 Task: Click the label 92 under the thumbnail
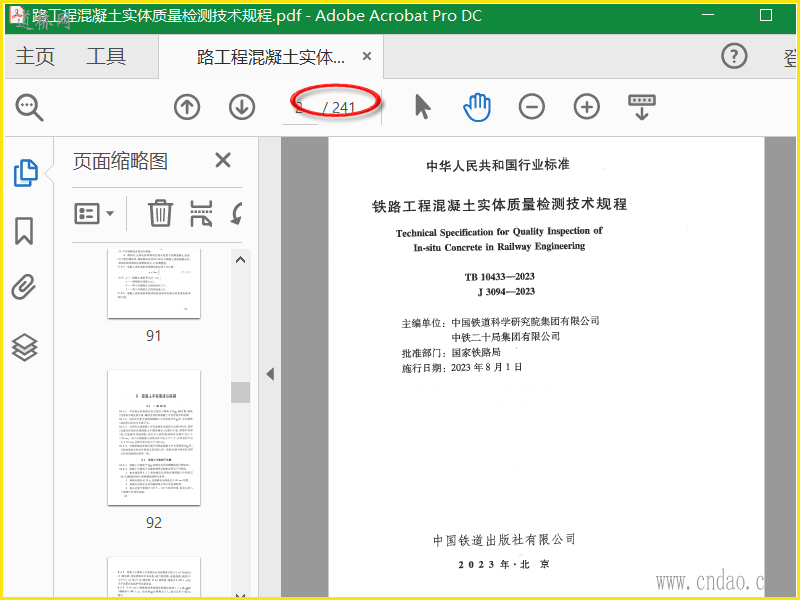click(x=154, y=522)
